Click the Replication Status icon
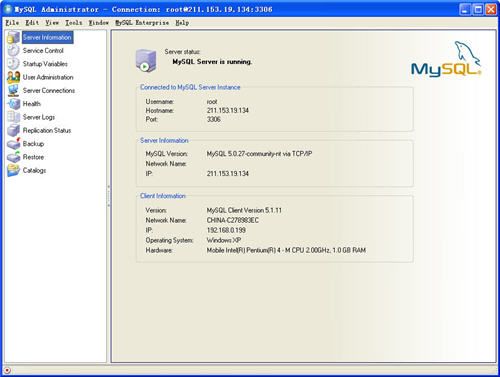Image resolution: width=500 pixels, height=377 pixels. pyautogui.click(x=14, y=130)
